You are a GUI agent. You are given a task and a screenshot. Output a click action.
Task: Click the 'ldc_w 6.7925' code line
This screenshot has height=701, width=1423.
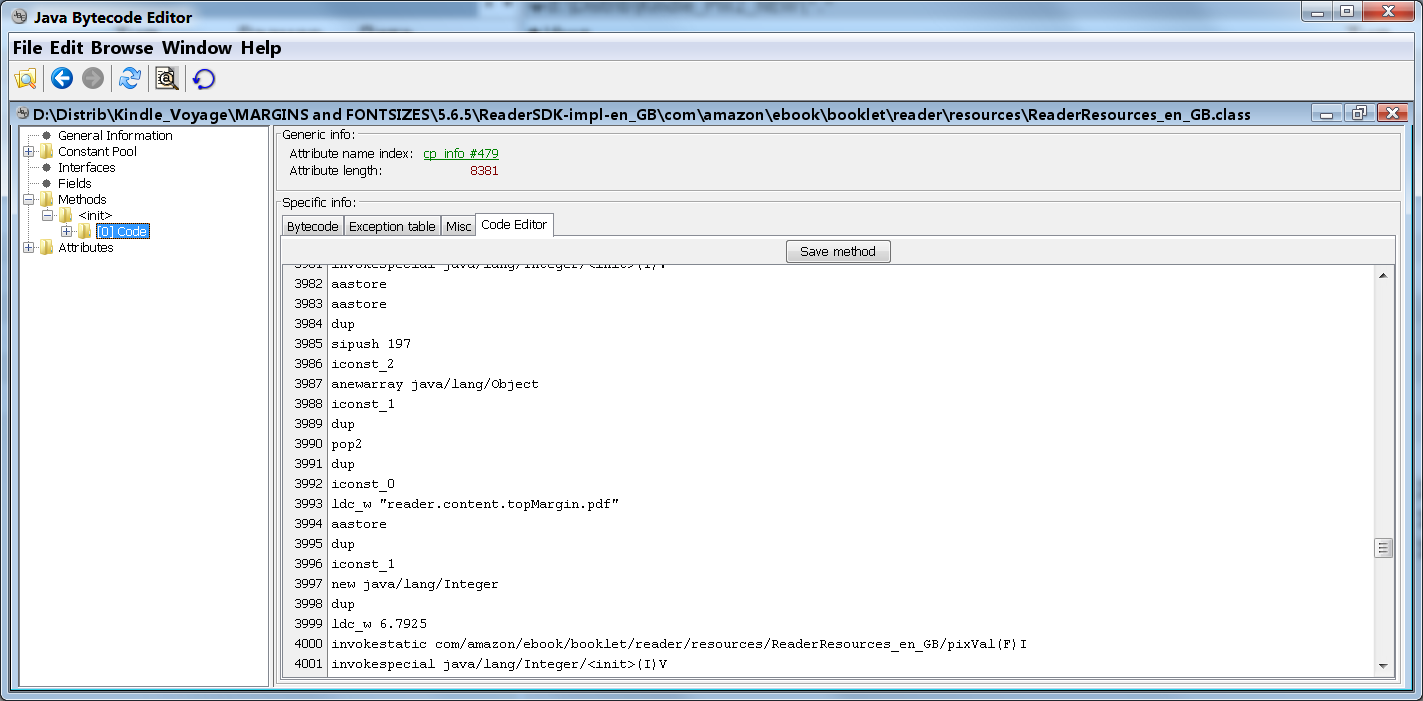pyautogui.click(x=379, y=624)
